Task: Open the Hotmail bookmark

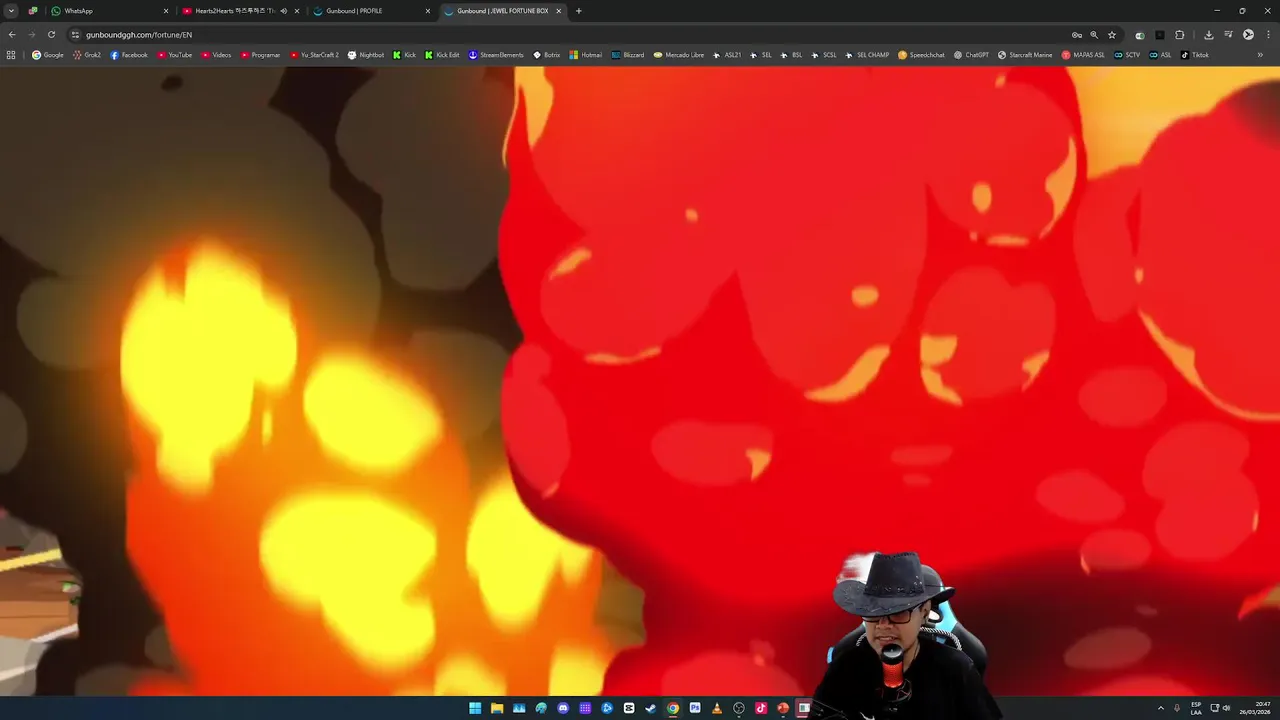Action: (x=586, y=55)
